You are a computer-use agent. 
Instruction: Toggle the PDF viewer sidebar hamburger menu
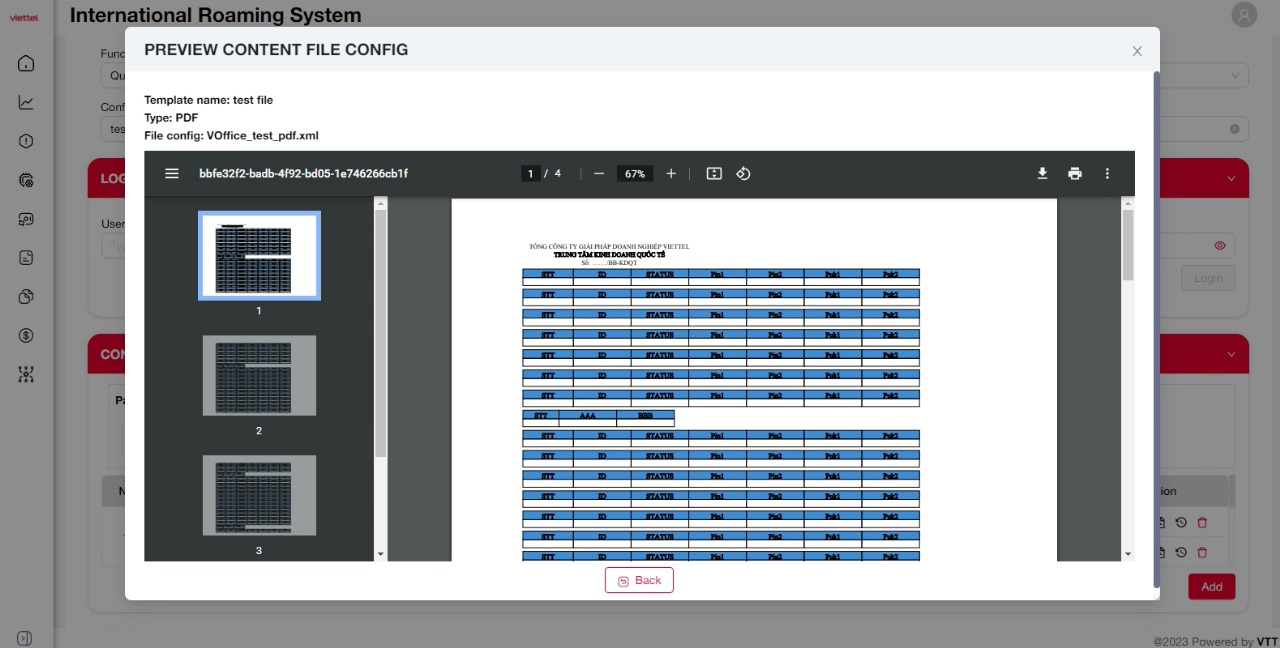[172, 174]
